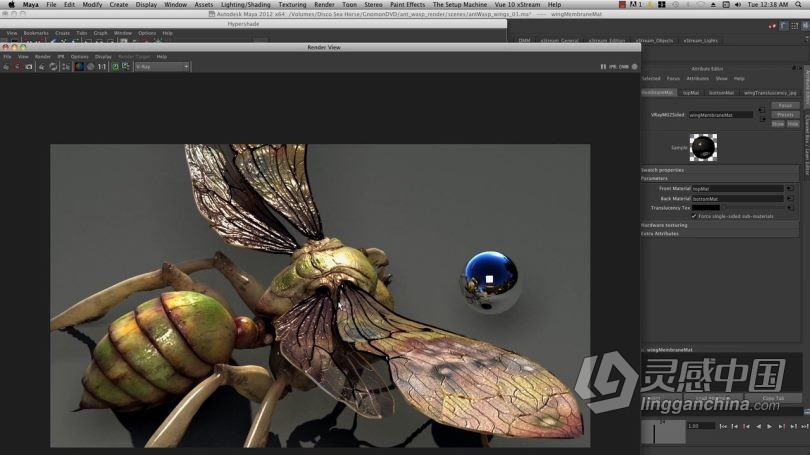Click the input connection arrow beside wingMembraneMat name

pos(761,109)
